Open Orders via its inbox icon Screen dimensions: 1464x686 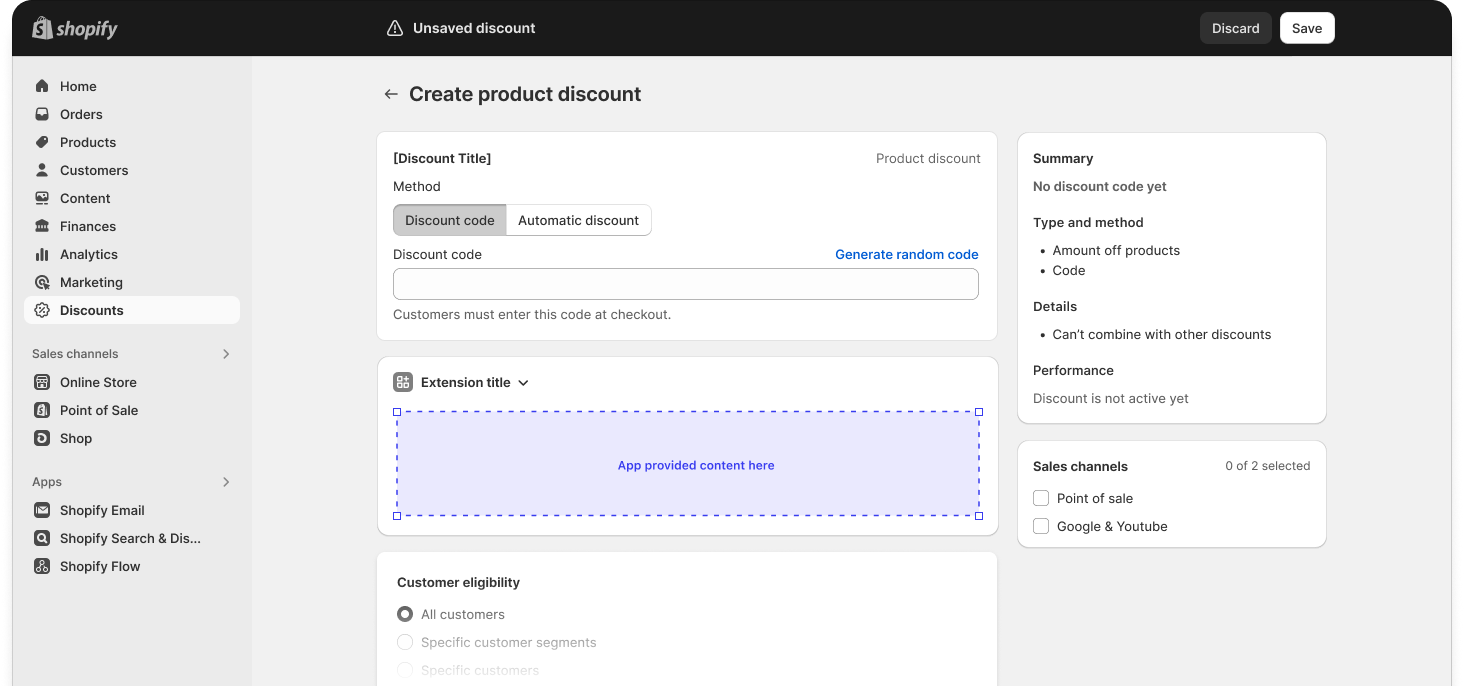click(42, 114)
